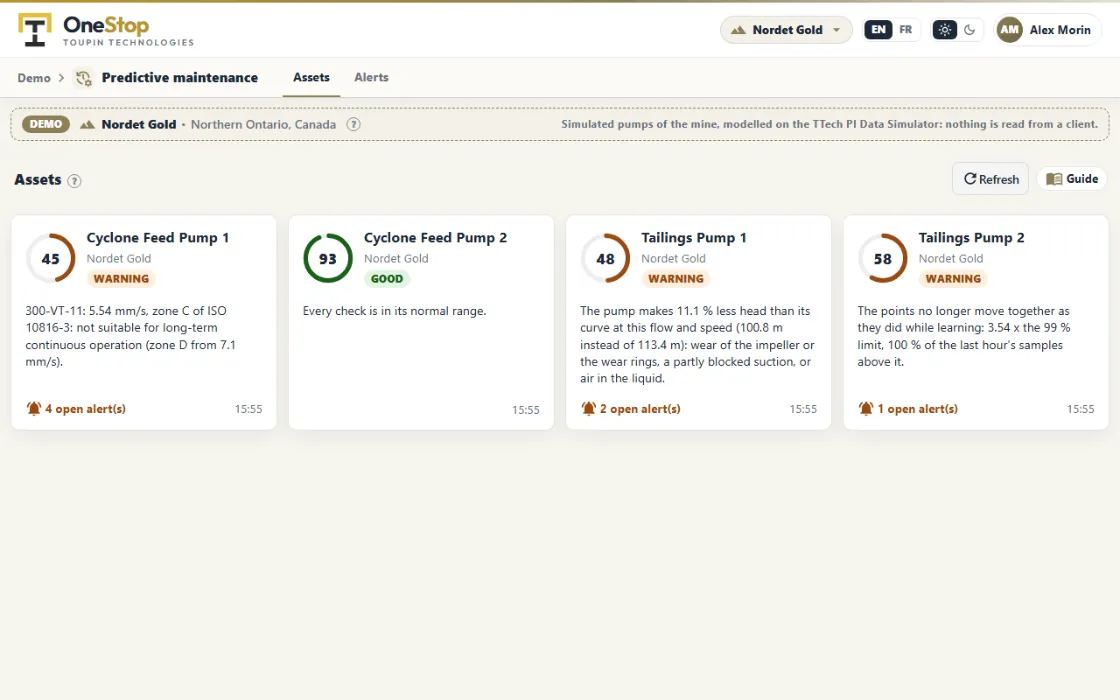Click the help icon beside Northern Ontario, Canada
The height and width of the screenshot is (700, 1120).
click(x=353, y=124)
